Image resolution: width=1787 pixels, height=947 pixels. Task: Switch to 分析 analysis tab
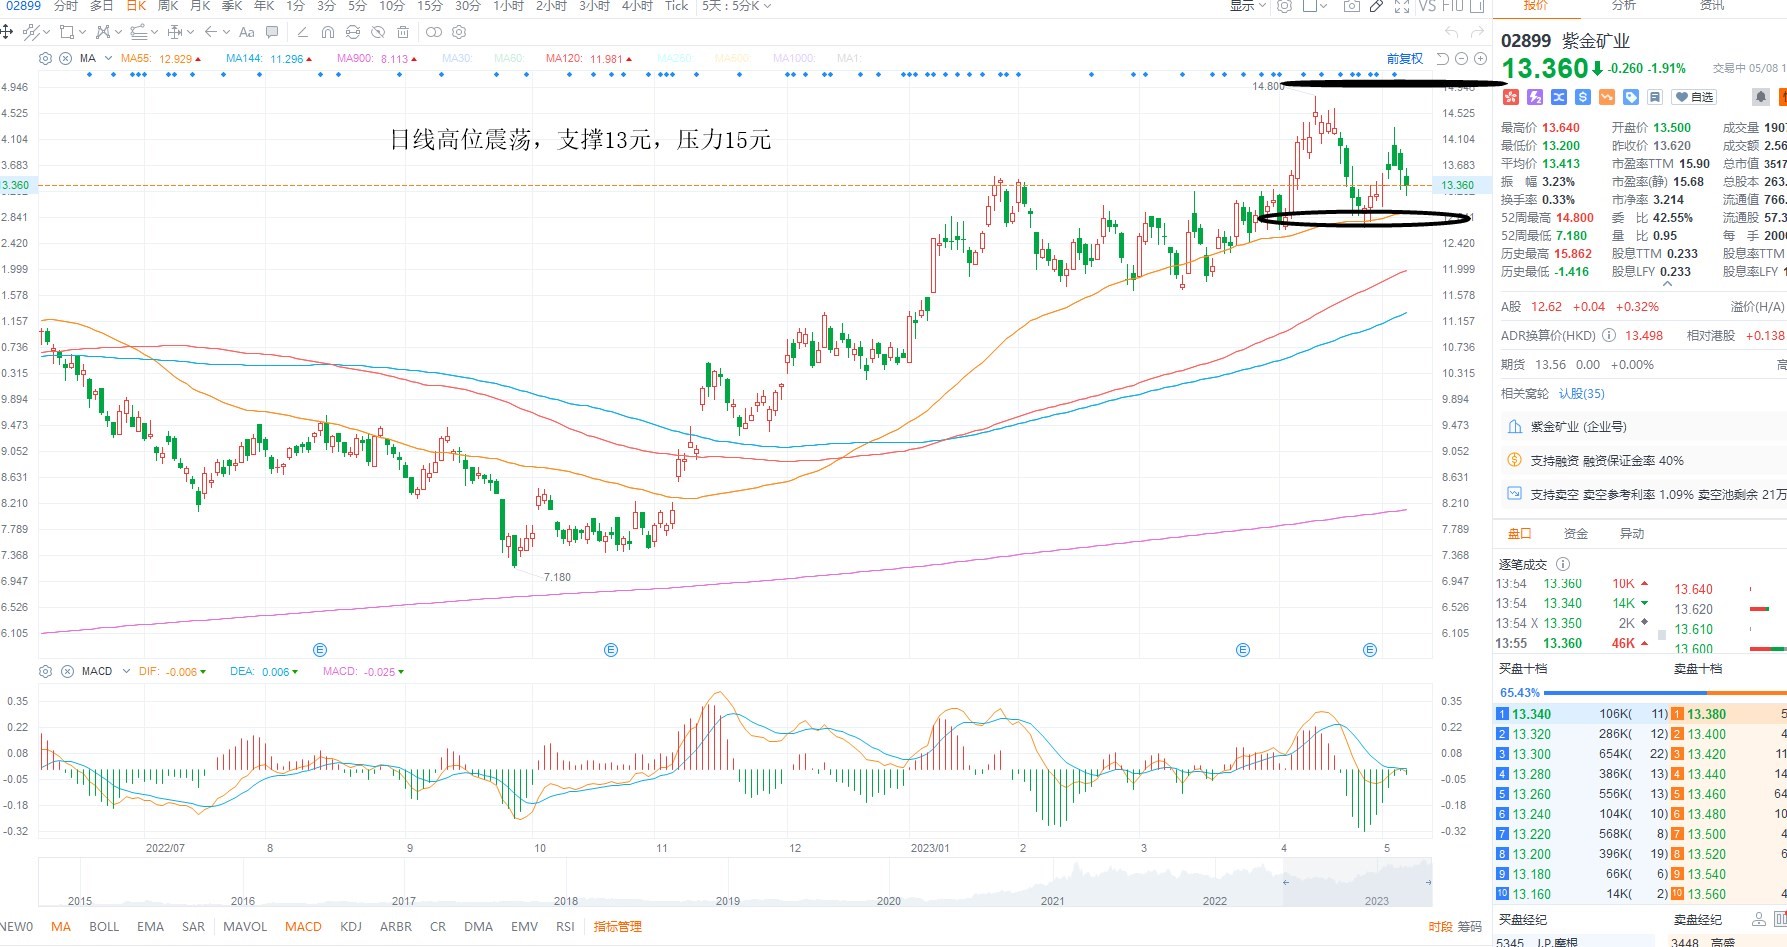[1624, 5]
